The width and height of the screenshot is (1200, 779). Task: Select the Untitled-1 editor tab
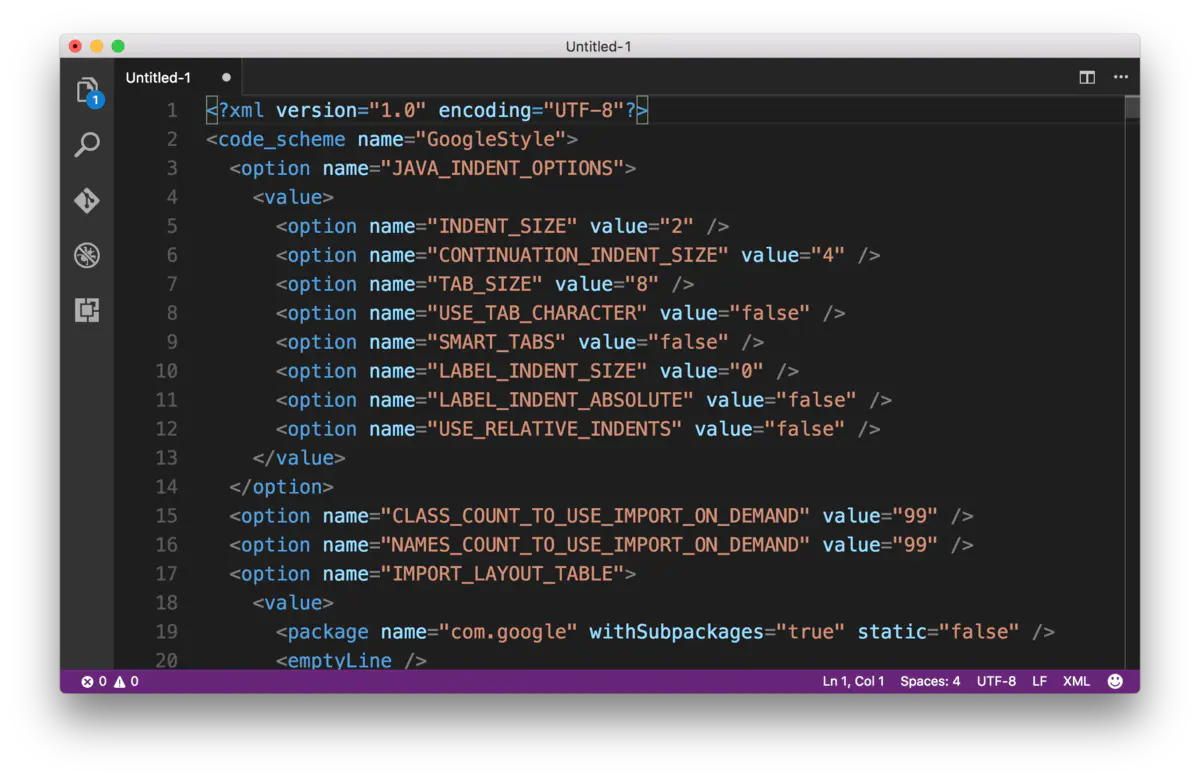point(178,78)
